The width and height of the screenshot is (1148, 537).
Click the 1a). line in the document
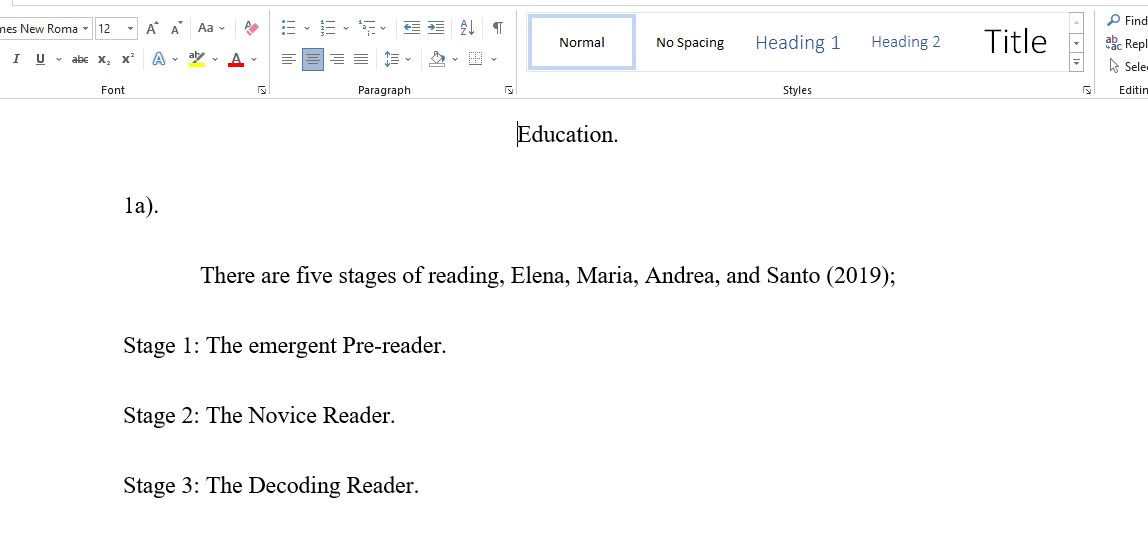coord(141,206)
